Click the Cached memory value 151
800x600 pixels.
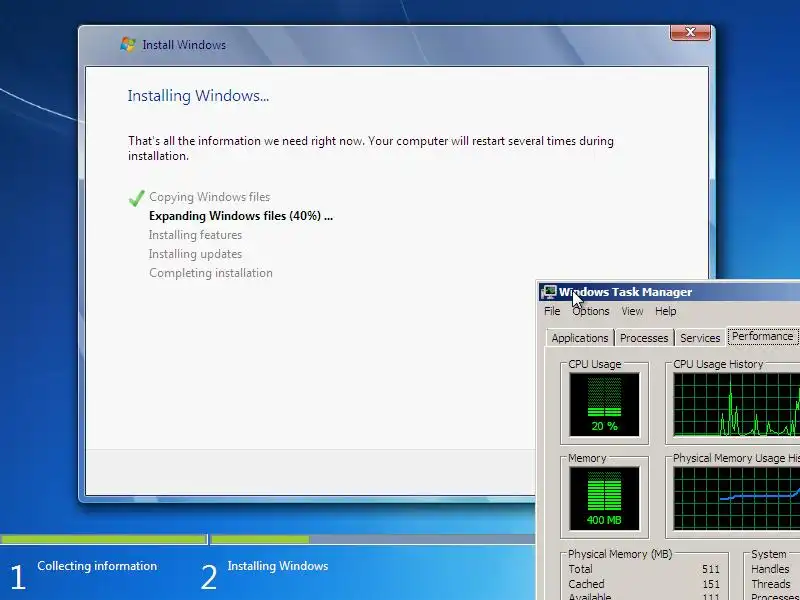coord(710,584)
